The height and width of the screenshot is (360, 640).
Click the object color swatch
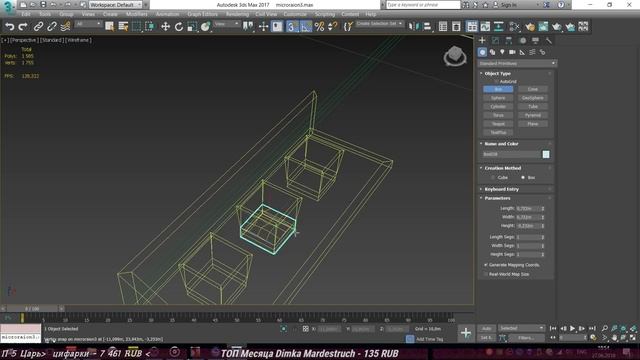(x=546, y=154)
